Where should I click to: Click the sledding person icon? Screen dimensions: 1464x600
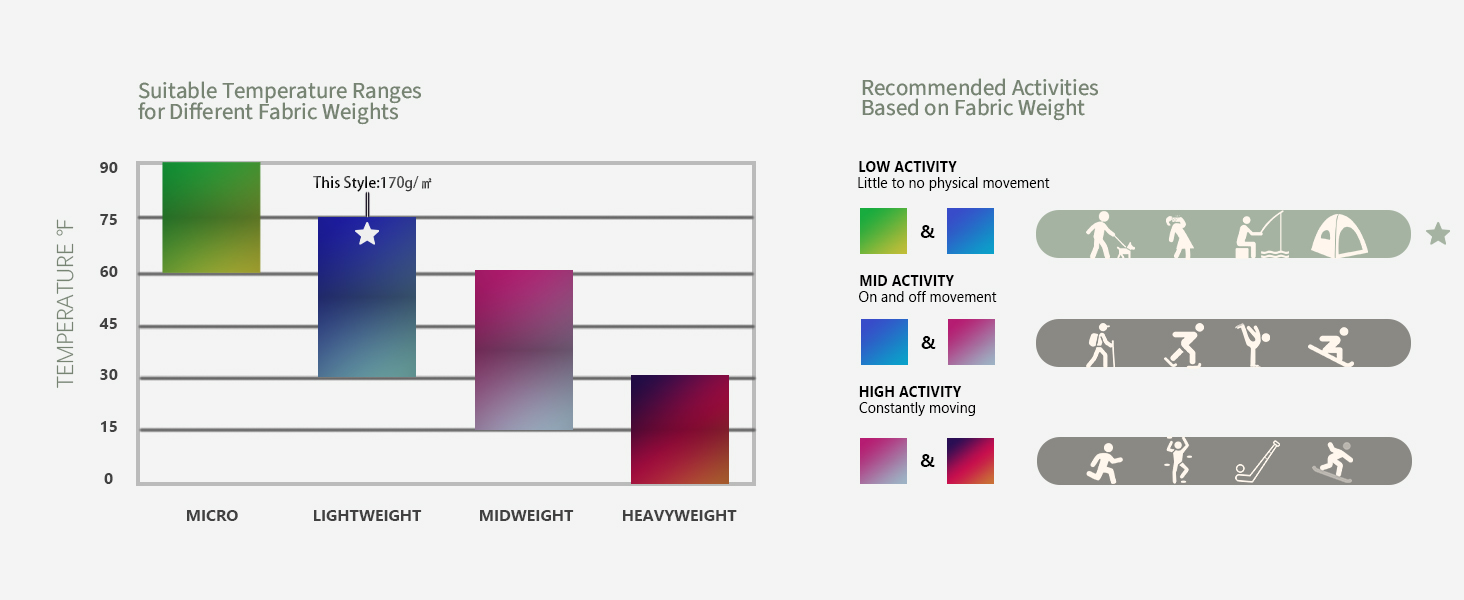pos(1331,347)
